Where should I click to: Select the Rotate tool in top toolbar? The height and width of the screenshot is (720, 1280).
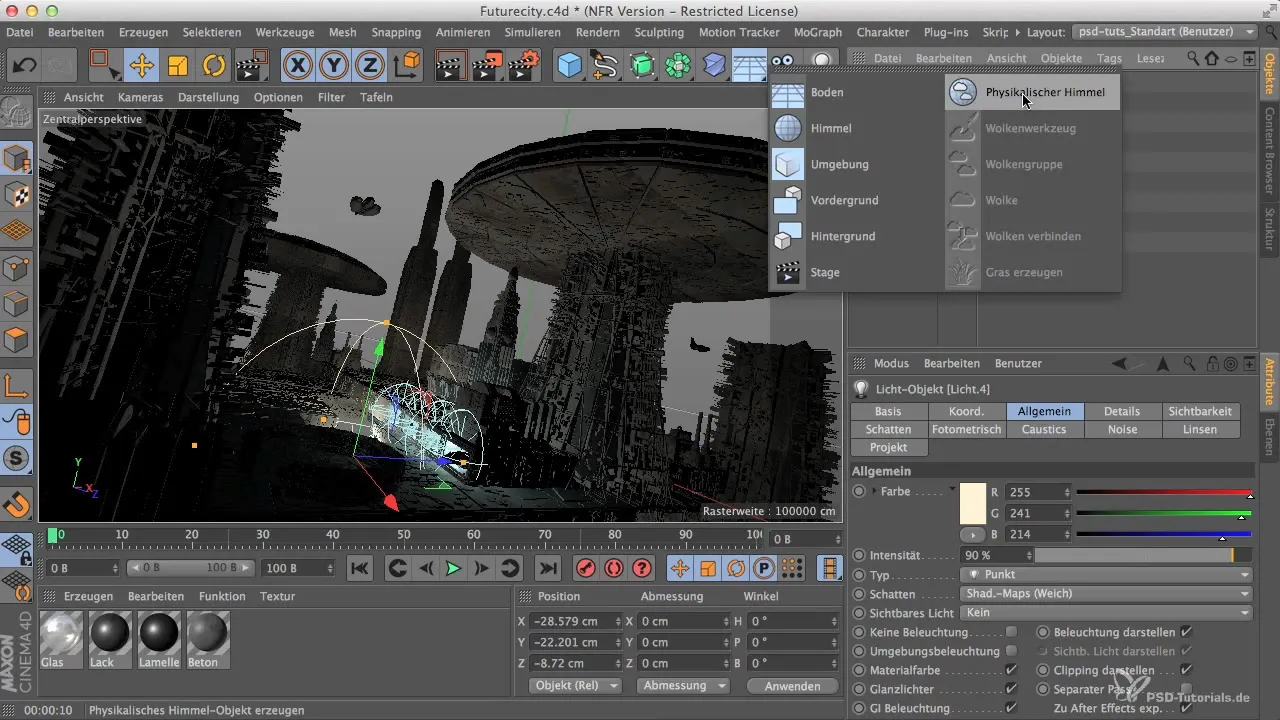[x=213, y=66]
